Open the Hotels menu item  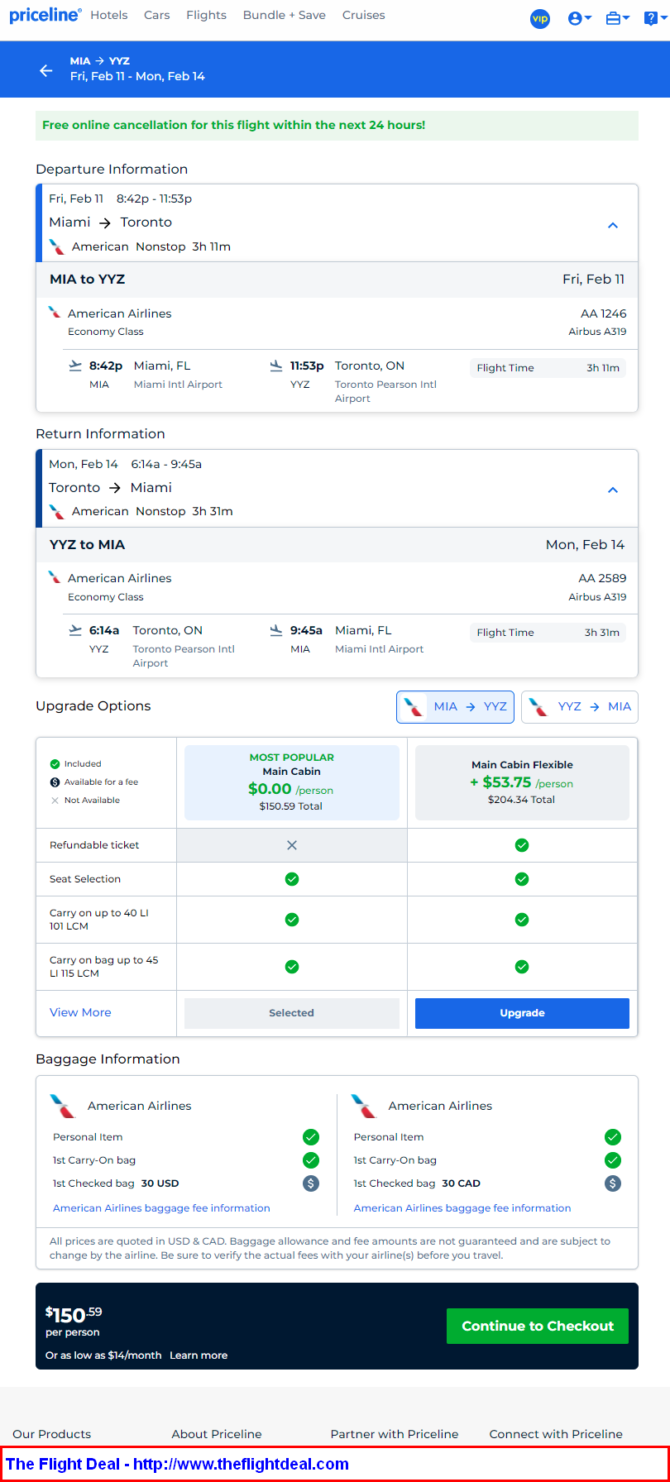(x=109, y=15)
